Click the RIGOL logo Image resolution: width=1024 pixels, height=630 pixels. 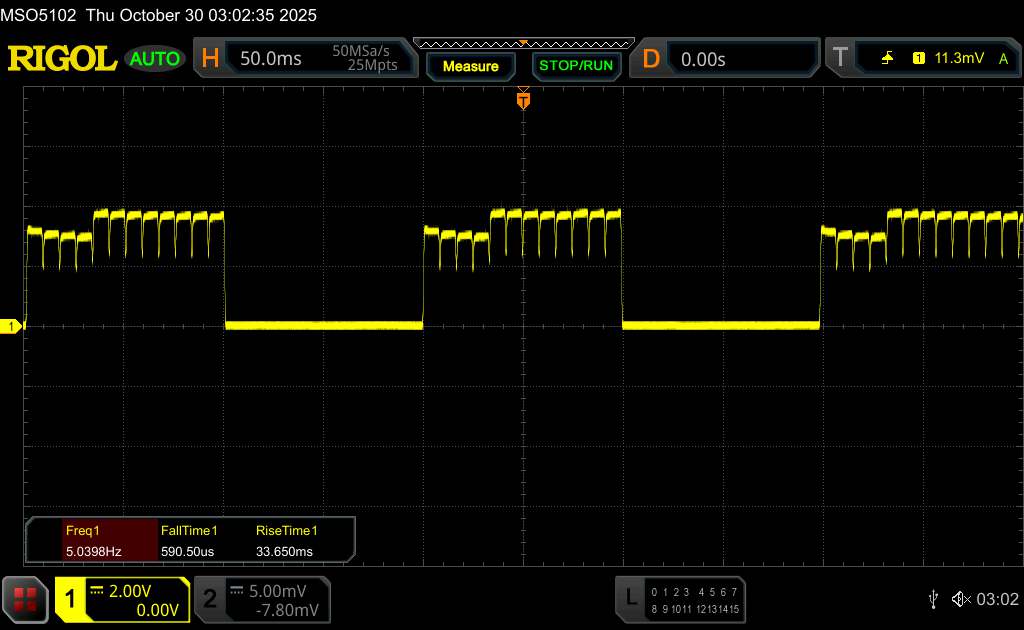pyautogui.click(x=62, y=59)
